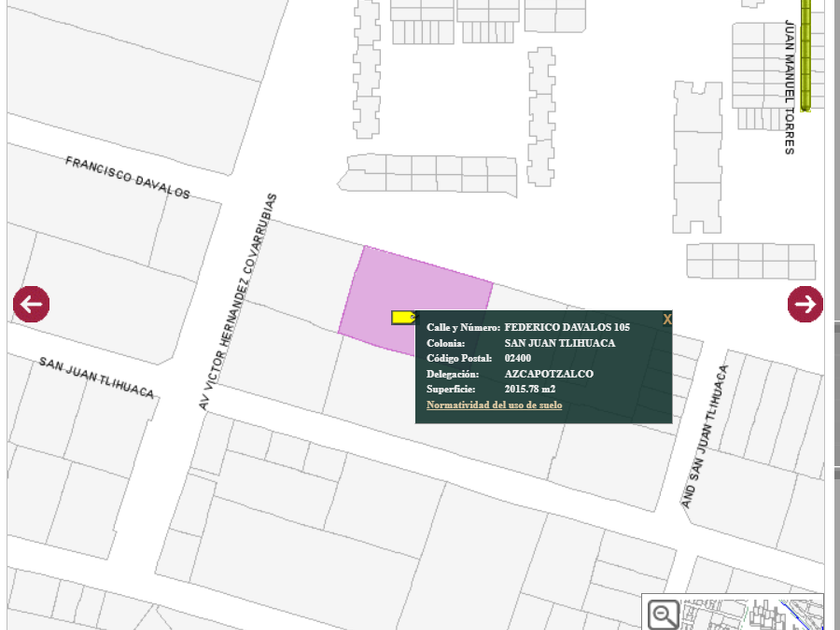The width and height of the screenshot is (840, 630).
Task: Click Código Postal field label
Action: (459, 358)
